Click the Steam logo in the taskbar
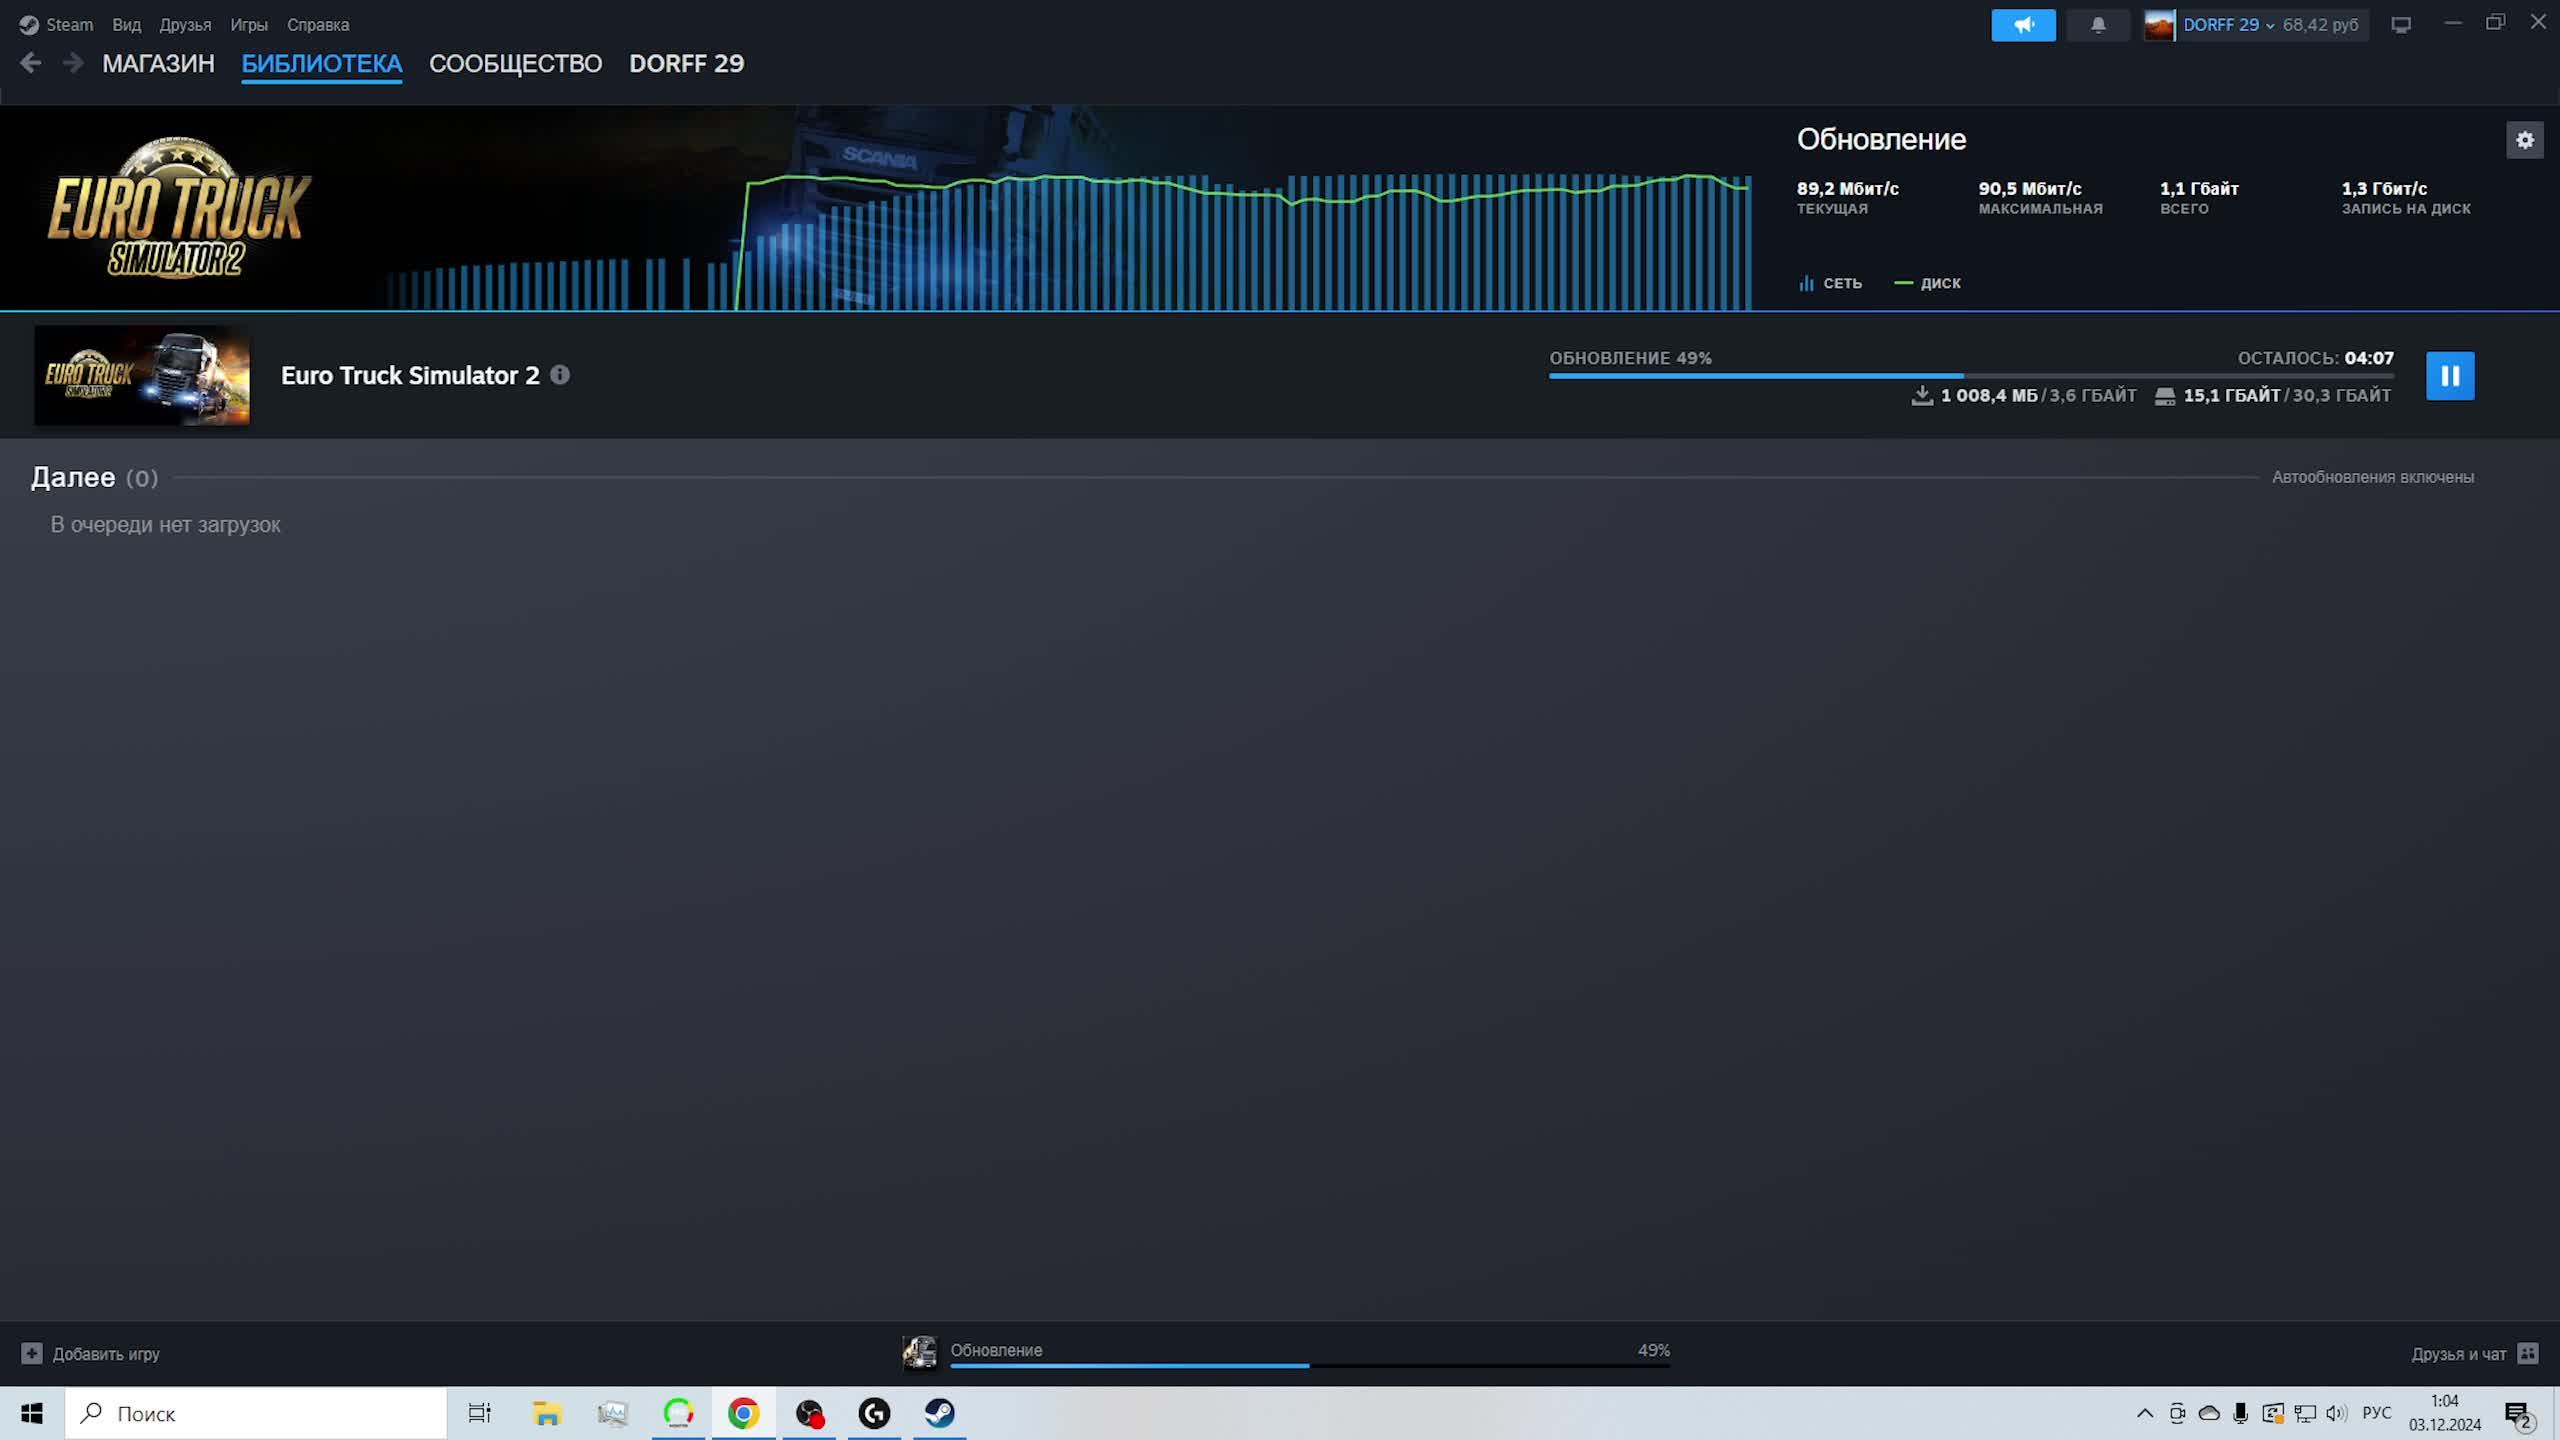This screenshot has height=1440, width=2560. pos(939,1413)
